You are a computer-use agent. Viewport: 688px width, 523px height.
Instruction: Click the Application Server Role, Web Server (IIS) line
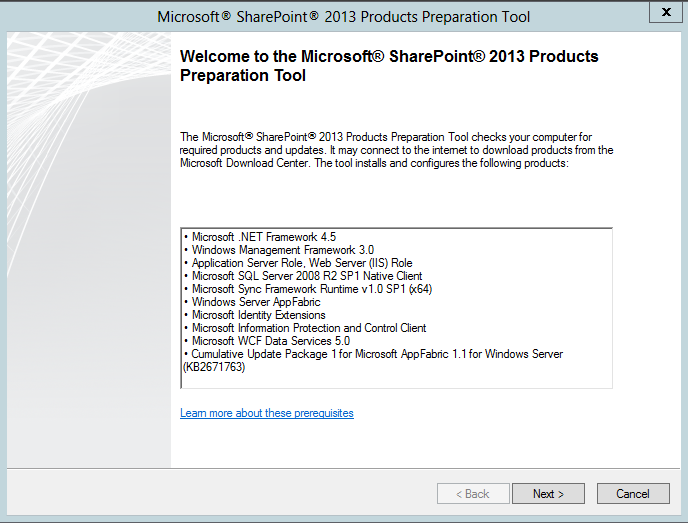(x=298, y=263)
